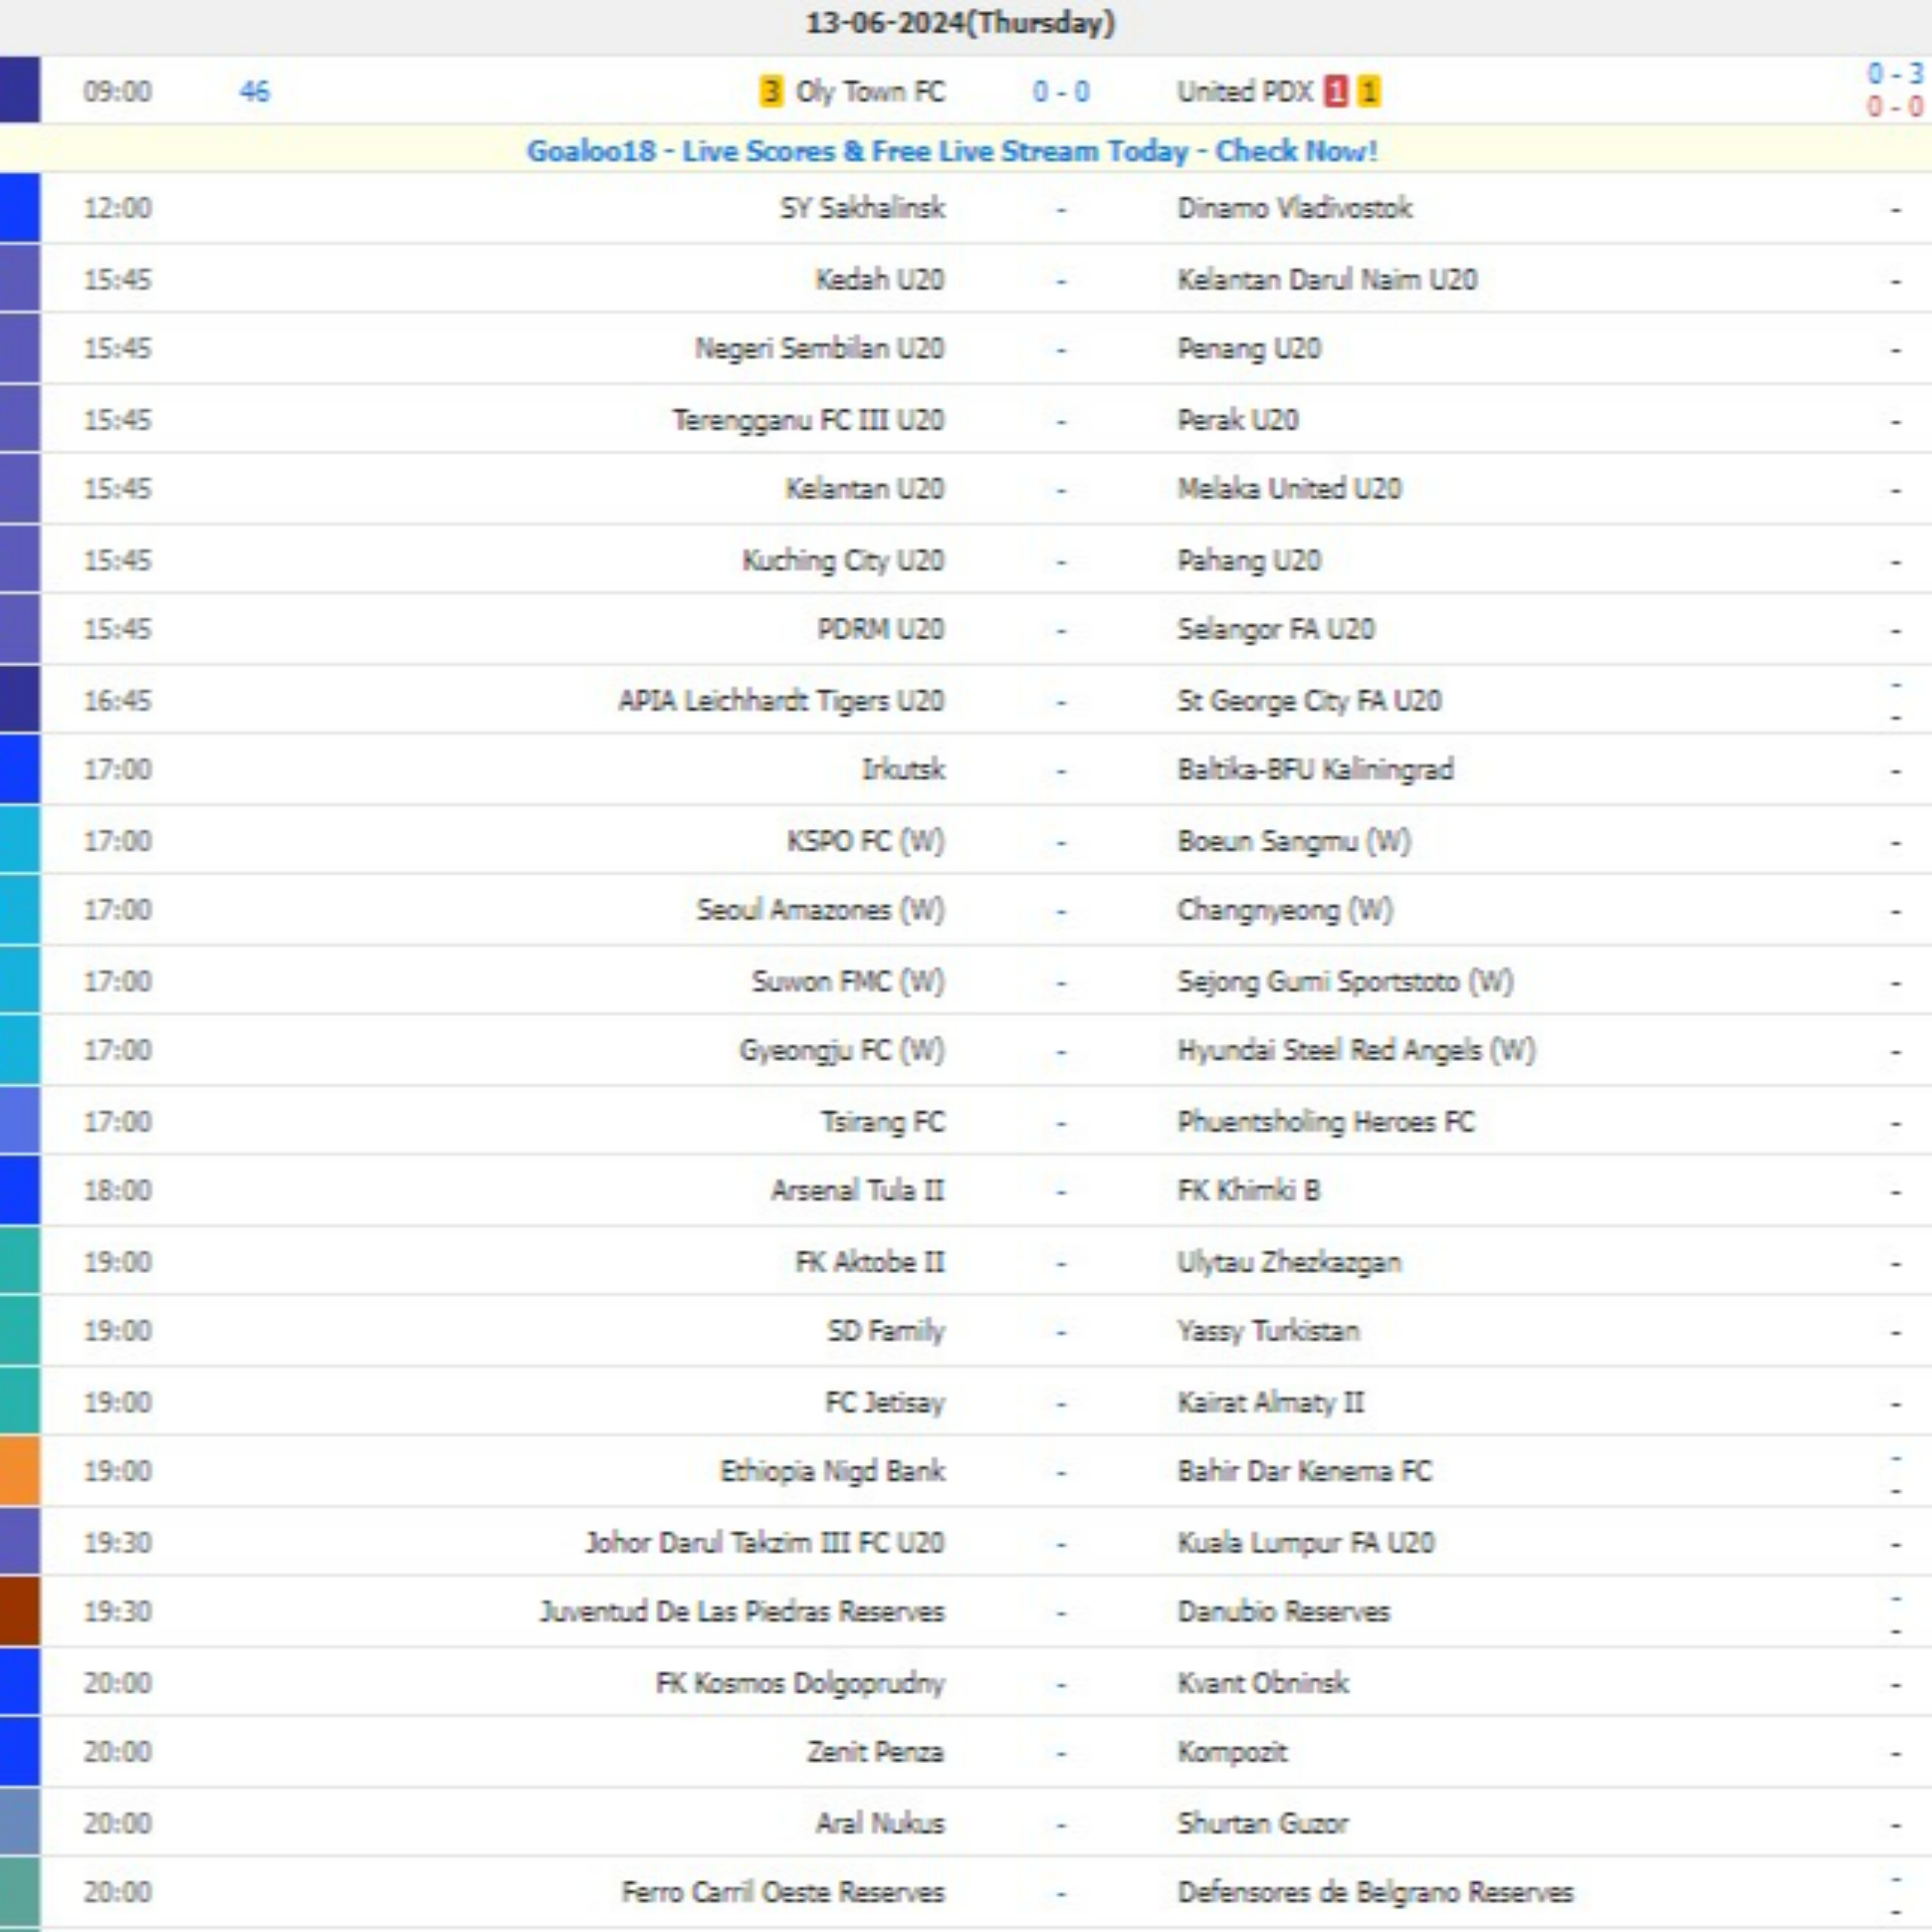Click the Hyundai Steel Red Angels (W) team
The height and width of the screenshot is (1932, 1932).
1355,1050
